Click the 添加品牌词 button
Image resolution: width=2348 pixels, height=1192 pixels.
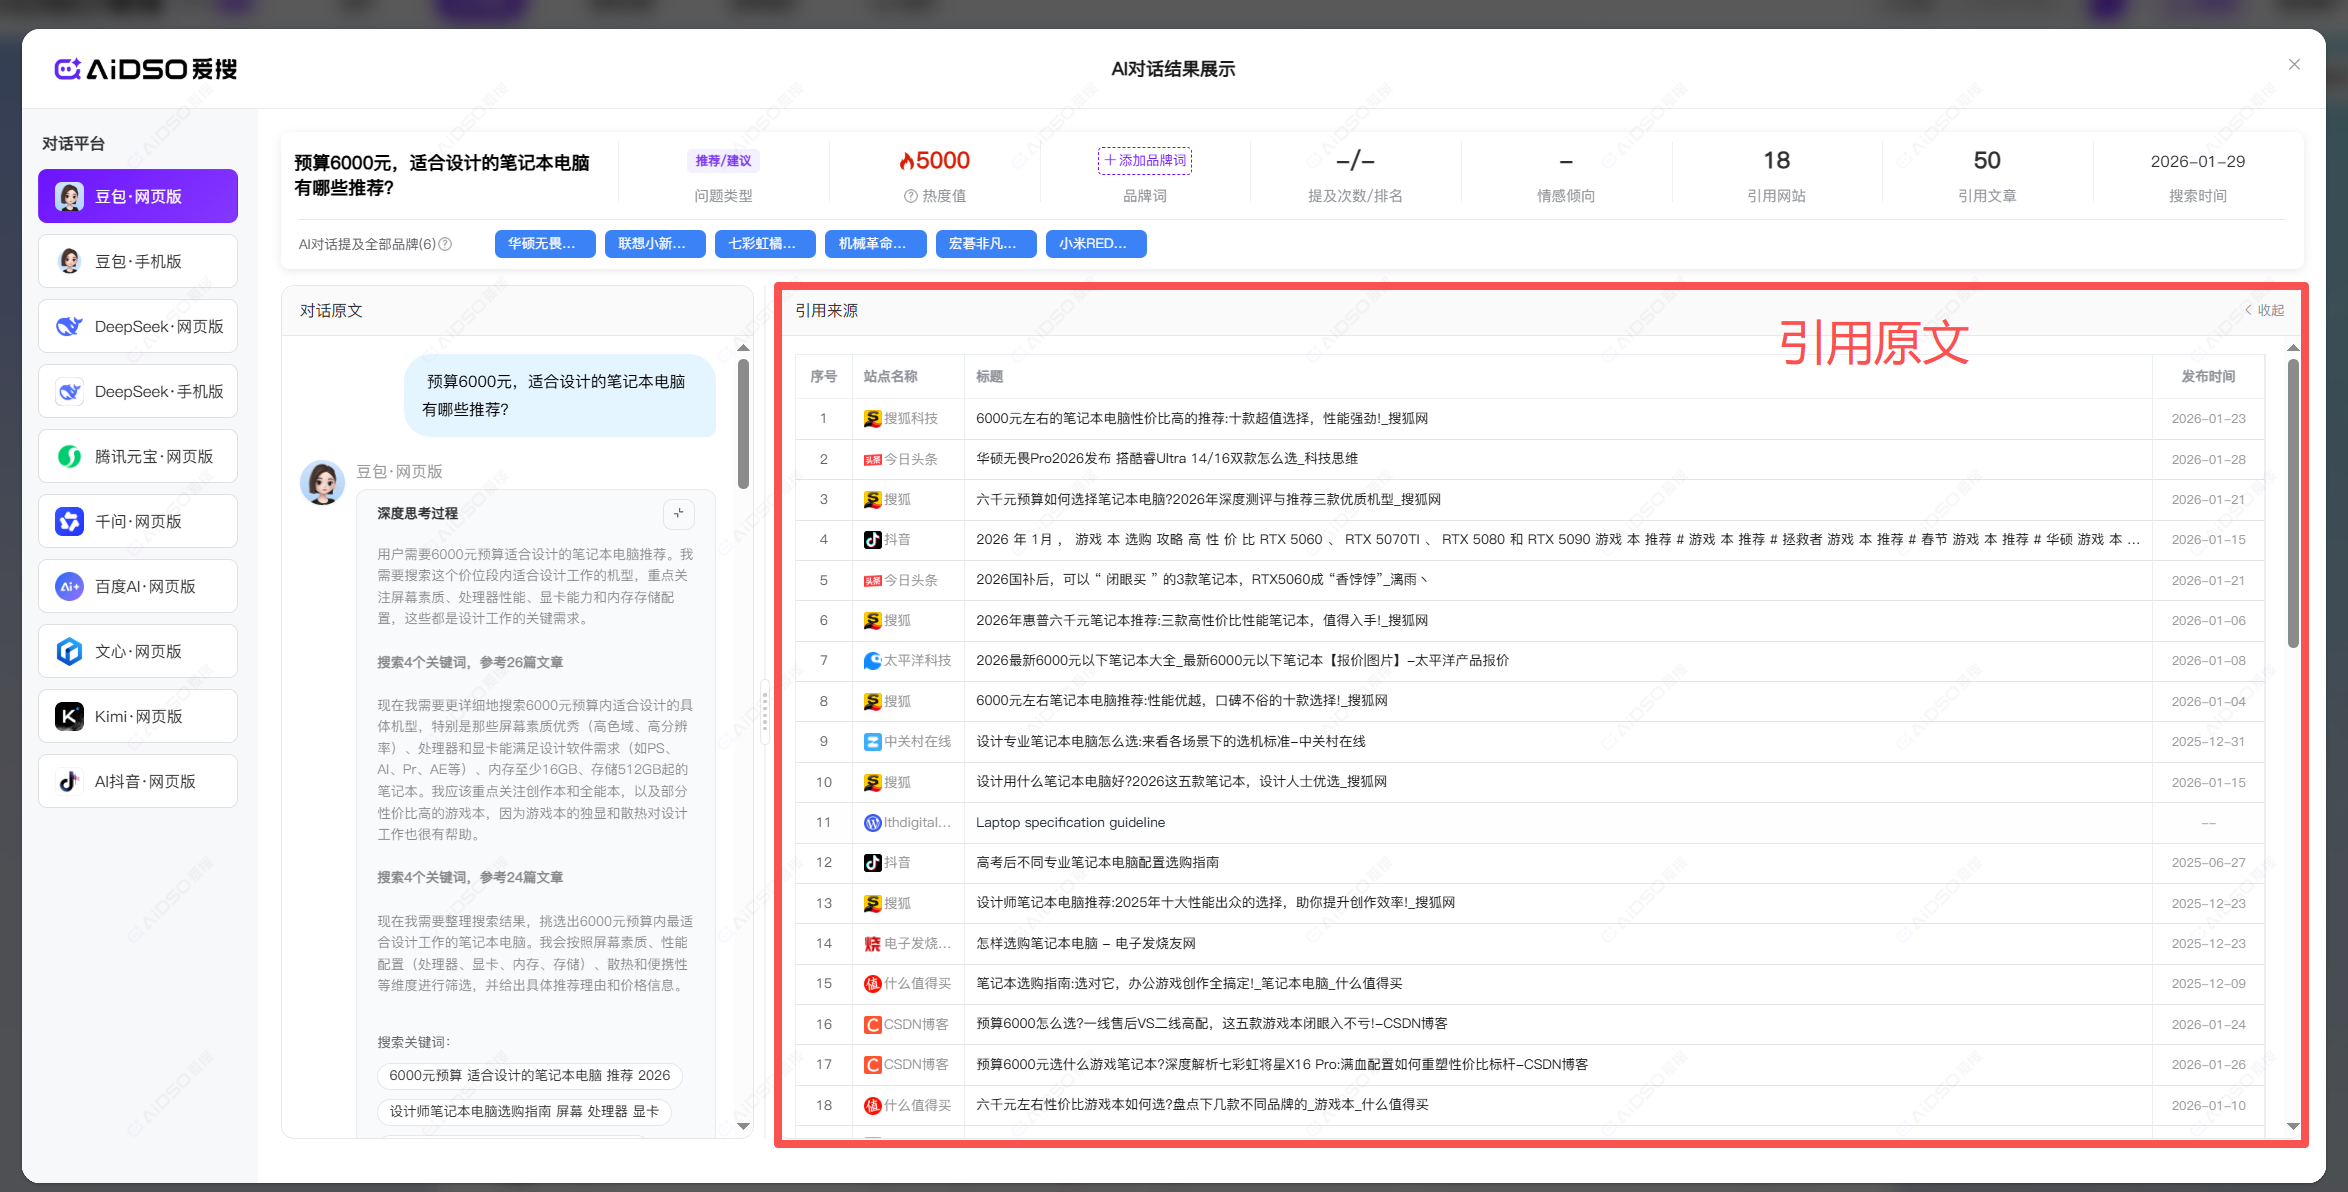[x=1144, y=161]
